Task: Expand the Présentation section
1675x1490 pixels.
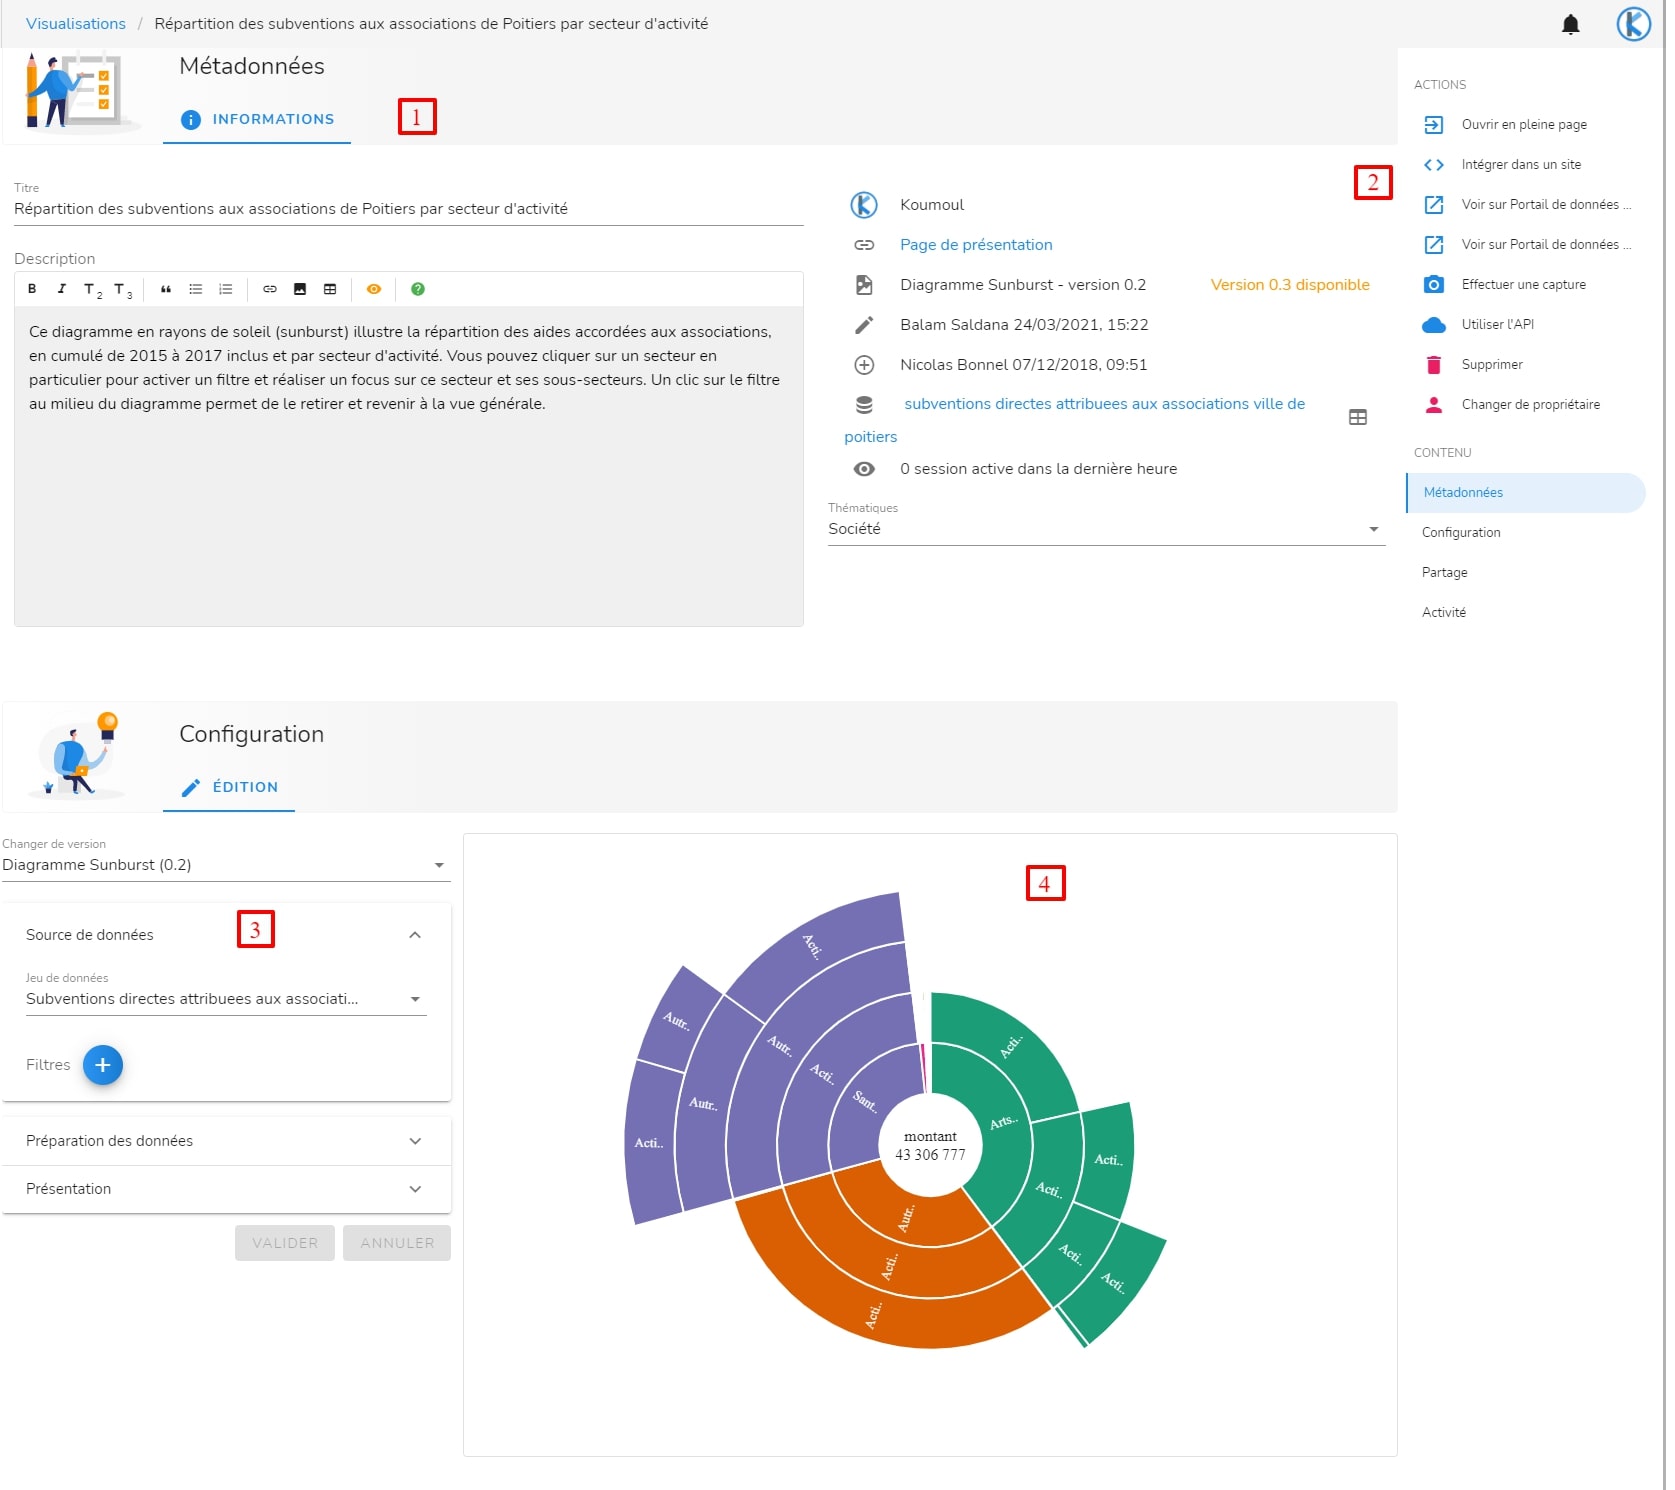Action: click(226, 1189)
